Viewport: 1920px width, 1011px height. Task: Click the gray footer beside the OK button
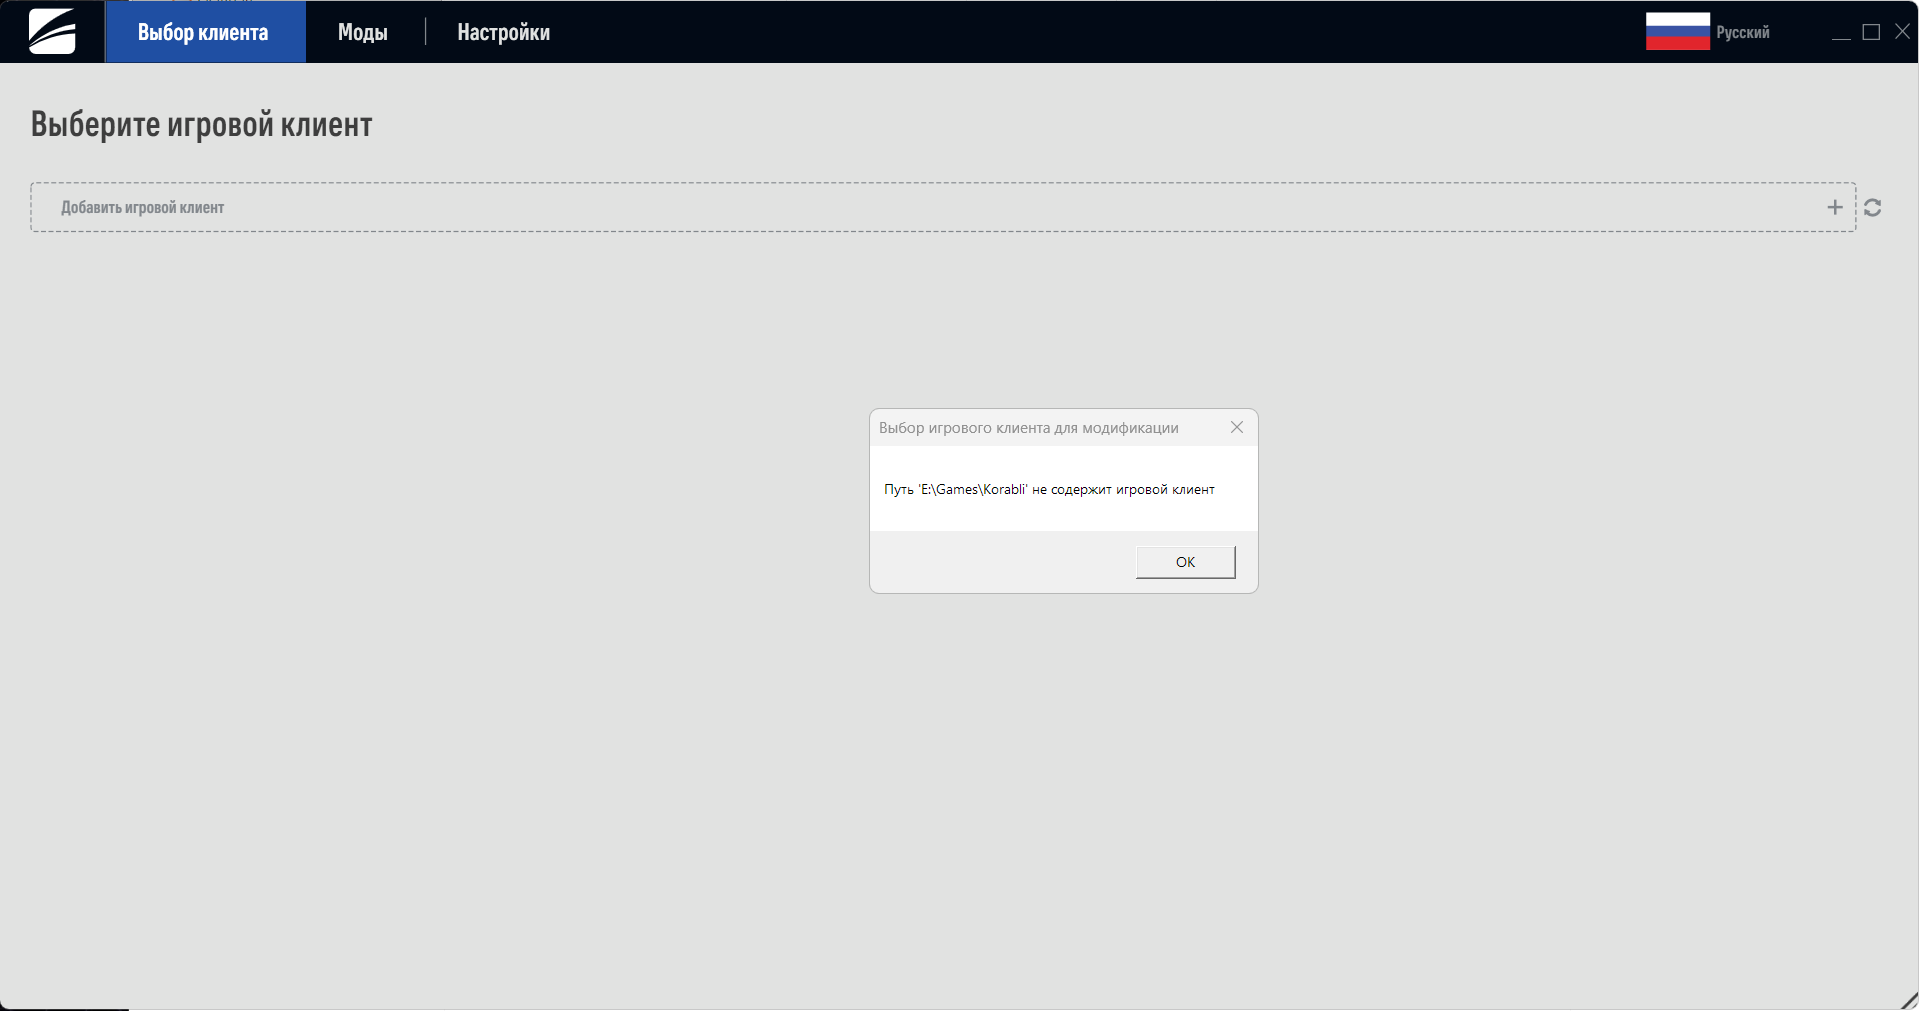[x=1000, y=562]
